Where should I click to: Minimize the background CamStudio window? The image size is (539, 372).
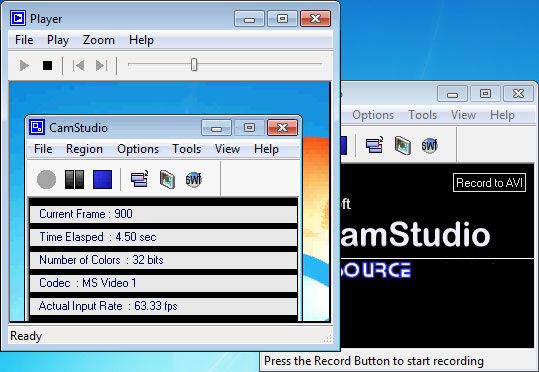pyautogui.click(x=452, y=94)
